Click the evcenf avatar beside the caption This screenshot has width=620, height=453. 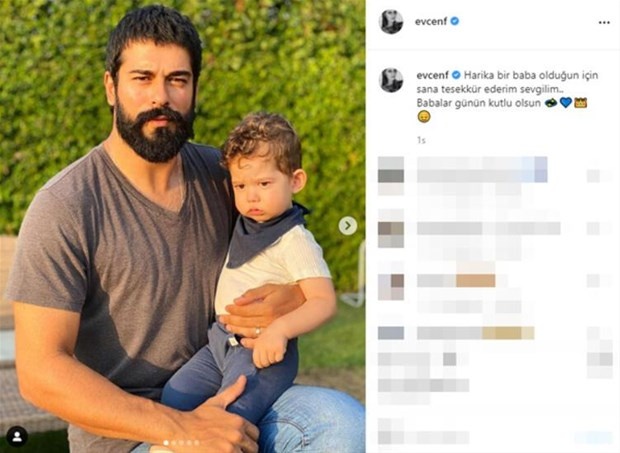[x=391, y=80]
